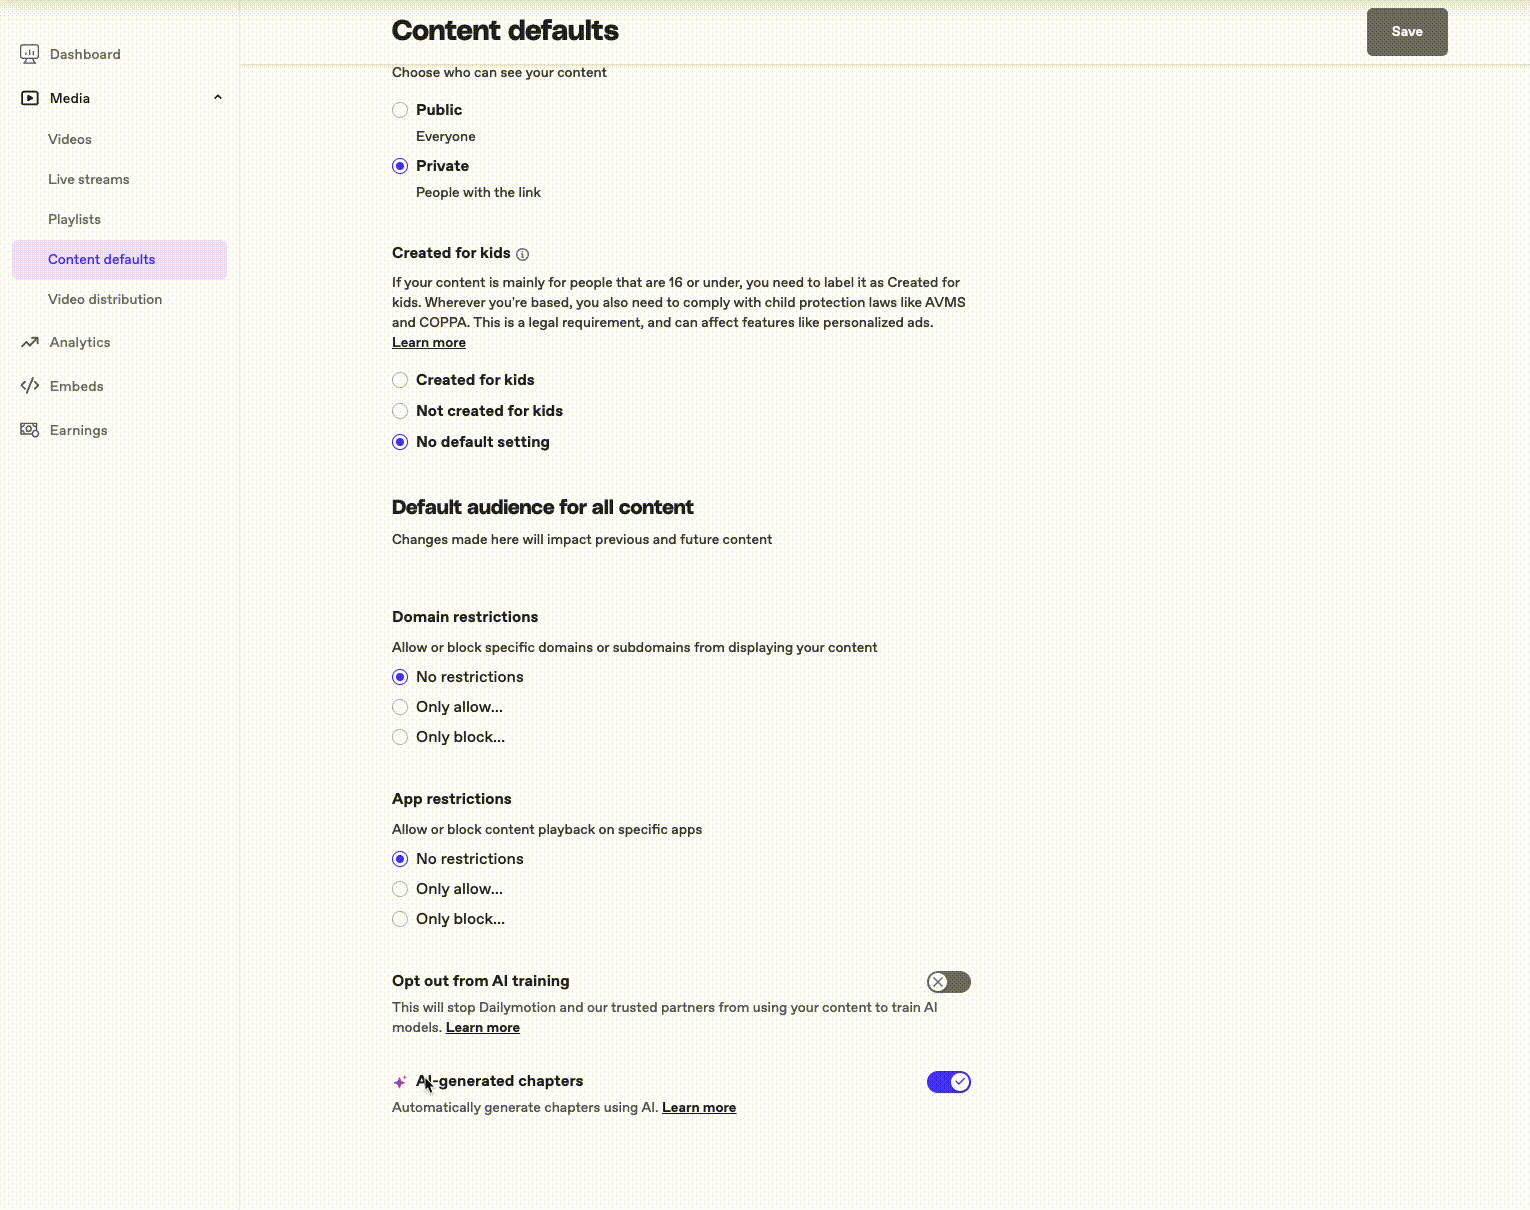1530x1210 pixels.
Task: Open Embeds using the code icon
Action: [x=29, y=386]
